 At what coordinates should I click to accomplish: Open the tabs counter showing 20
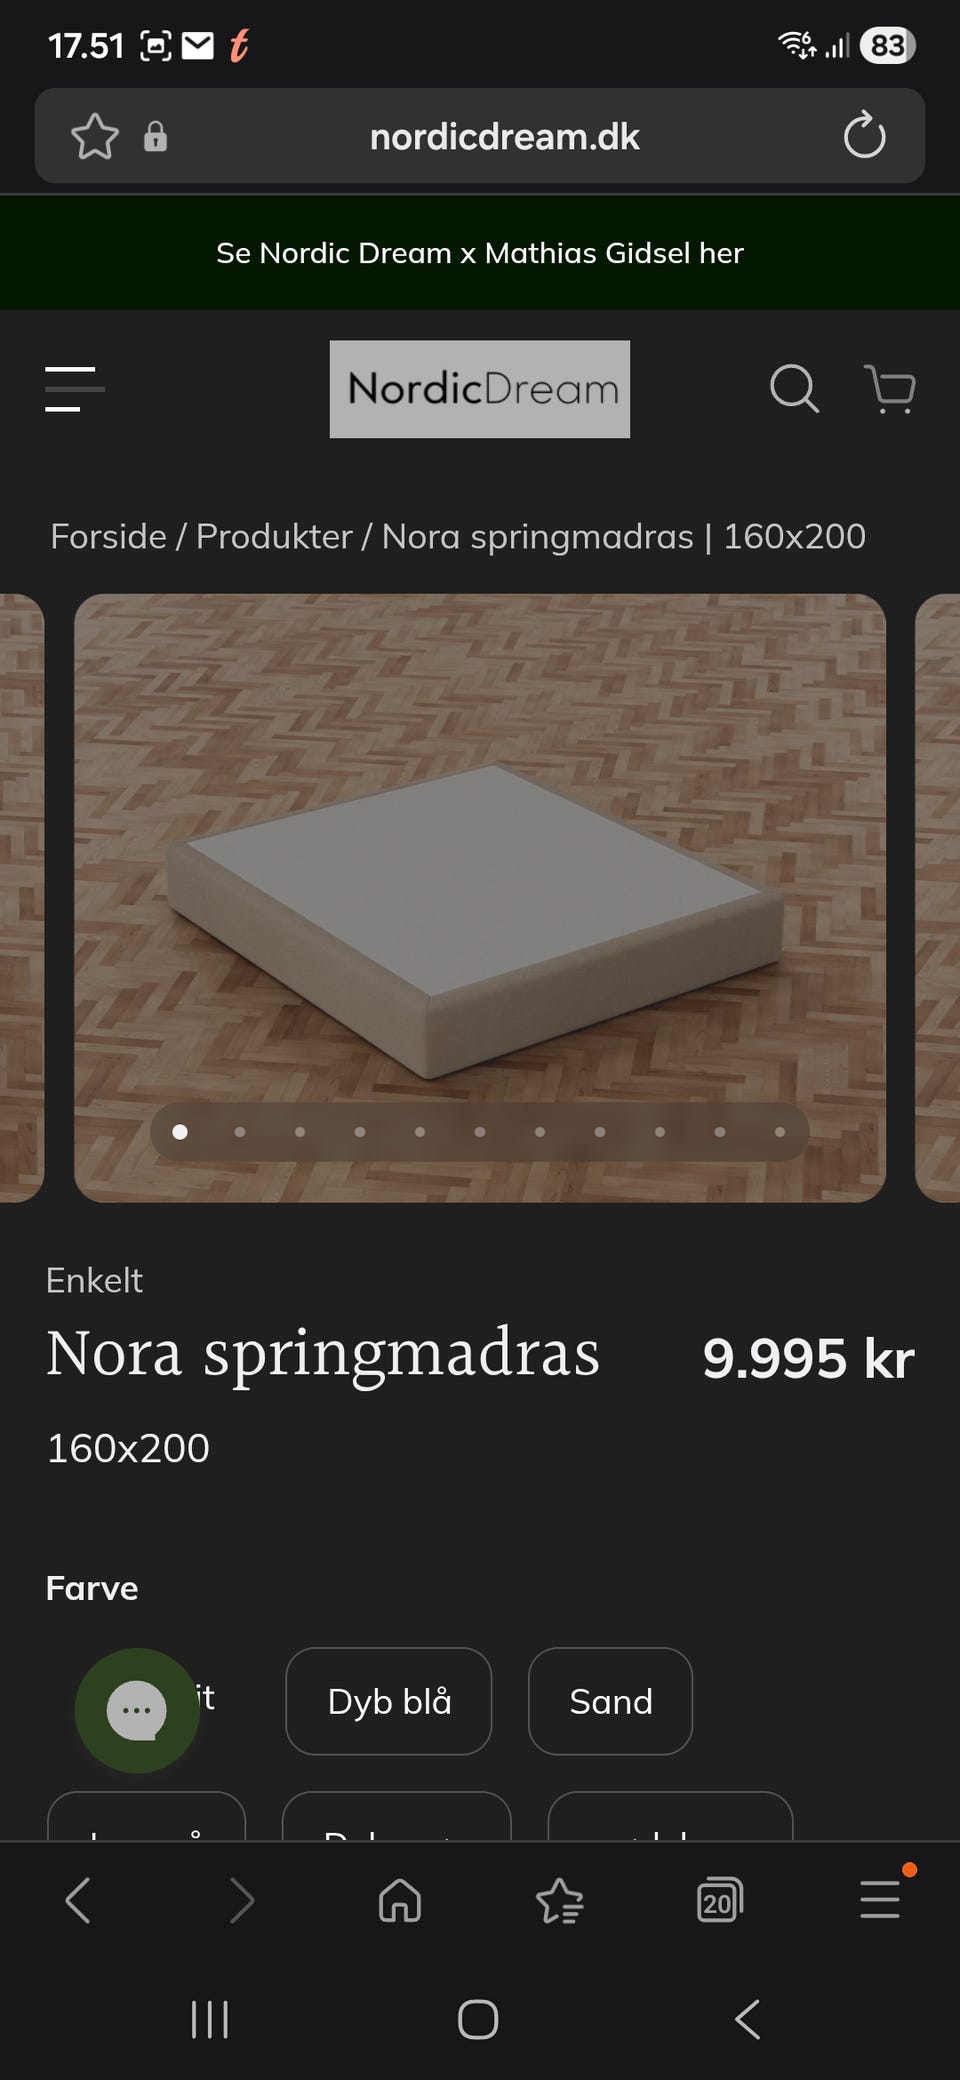coord(720,1900)
